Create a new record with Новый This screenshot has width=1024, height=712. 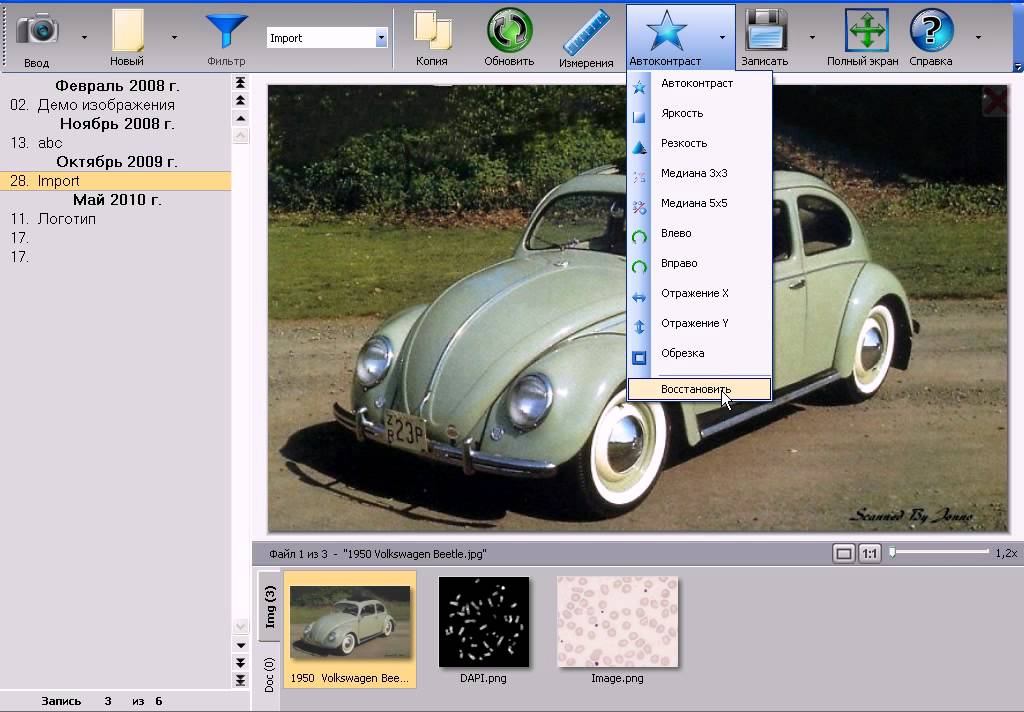(127, 37)
